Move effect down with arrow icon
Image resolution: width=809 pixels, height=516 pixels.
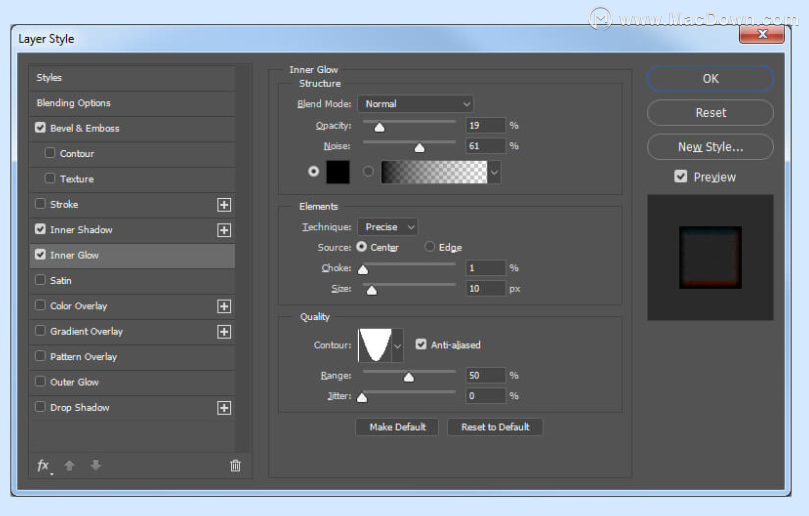pos(95,465)
